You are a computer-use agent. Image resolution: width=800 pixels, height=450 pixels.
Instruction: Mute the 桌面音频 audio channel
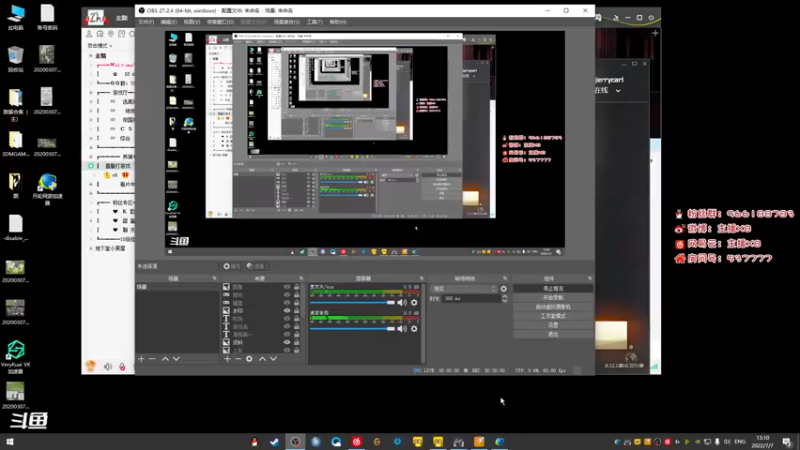coord(402,329)
